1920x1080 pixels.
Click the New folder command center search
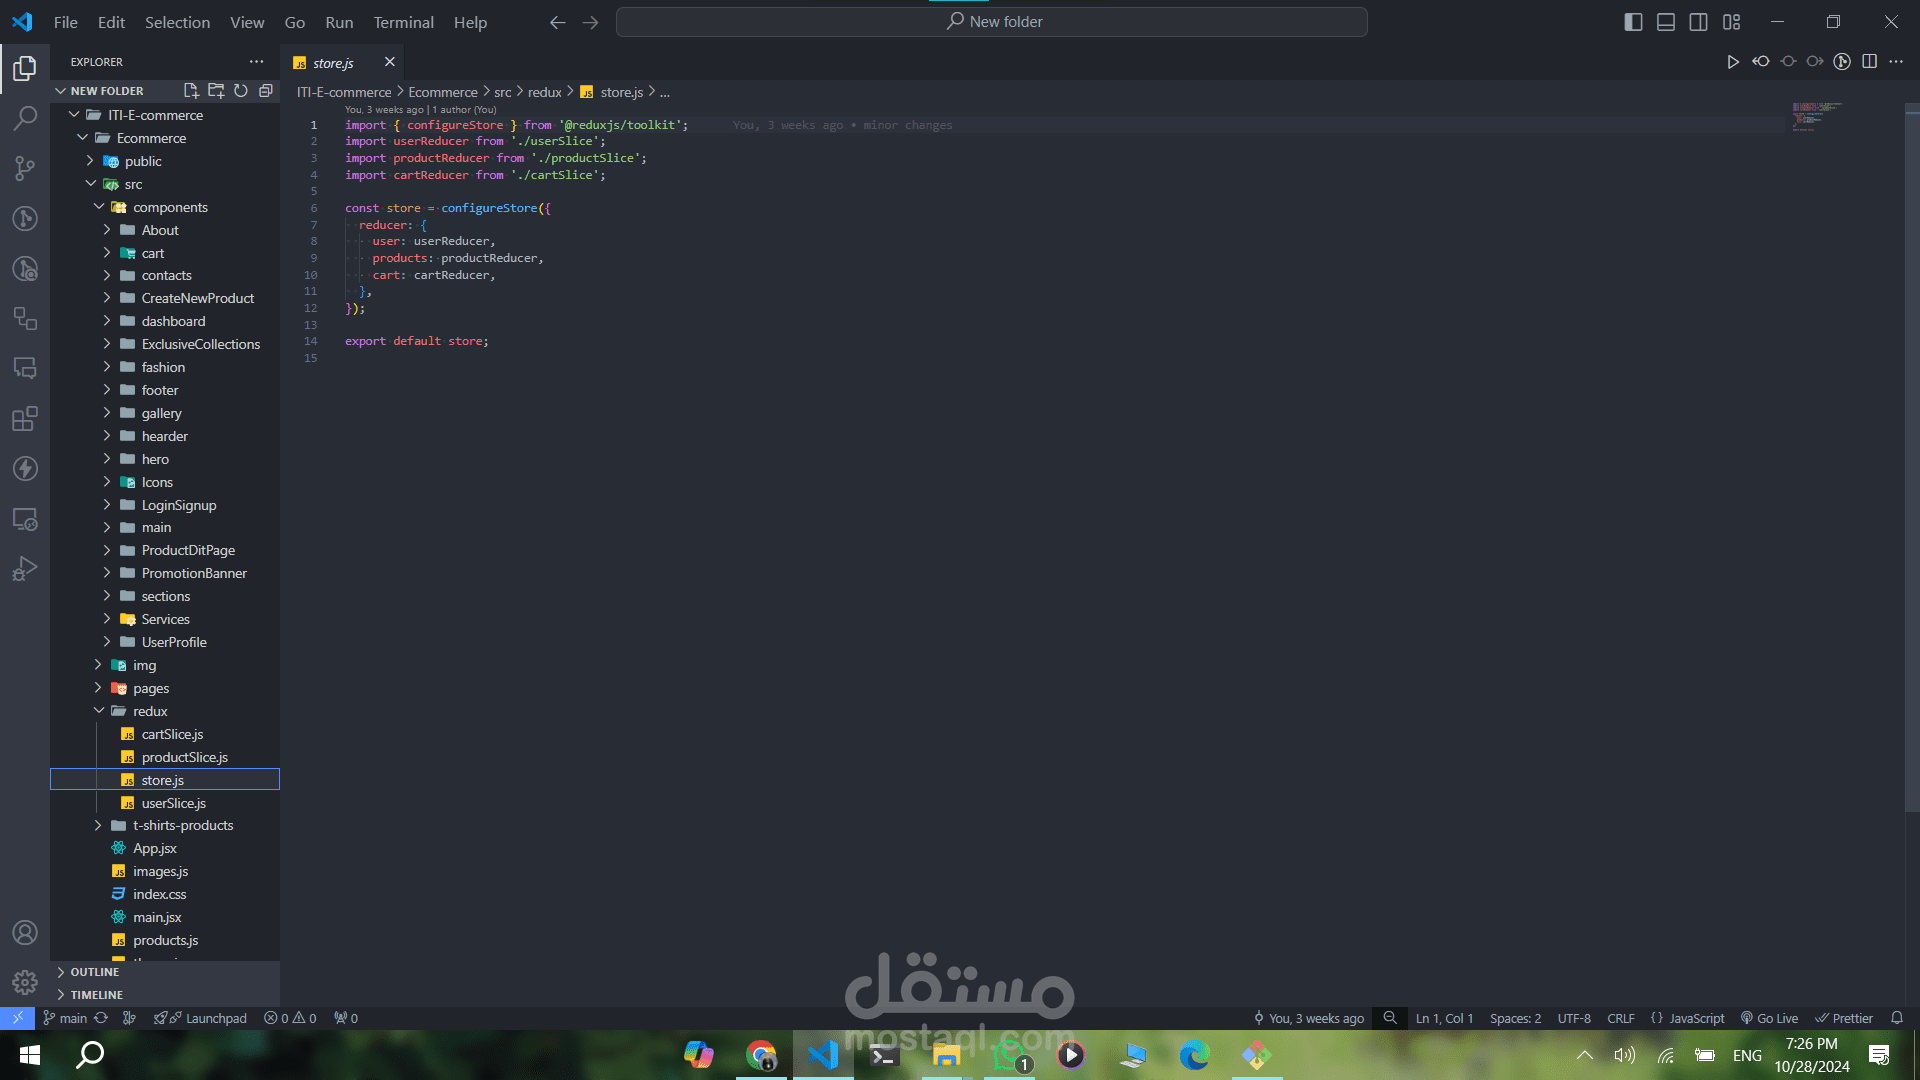991,22
